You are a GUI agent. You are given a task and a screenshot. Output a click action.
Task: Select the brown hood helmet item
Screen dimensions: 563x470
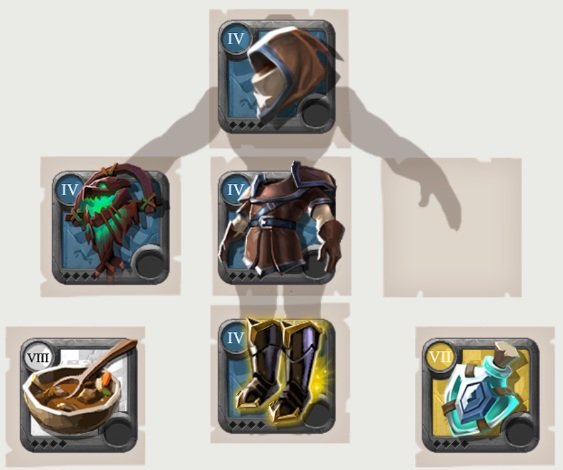pyautogui.click(x=277, y=76)
